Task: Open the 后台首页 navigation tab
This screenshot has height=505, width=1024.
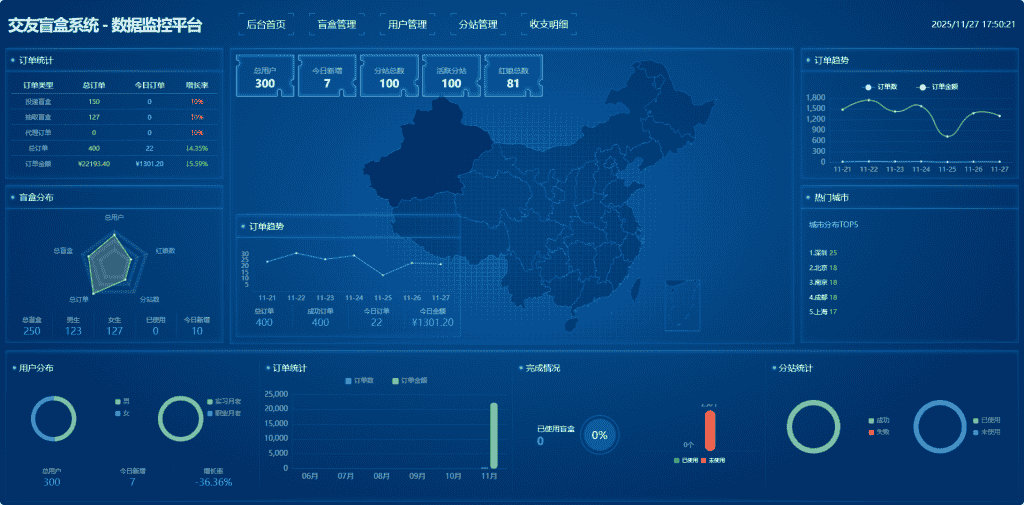Action: tap(266, 25)
